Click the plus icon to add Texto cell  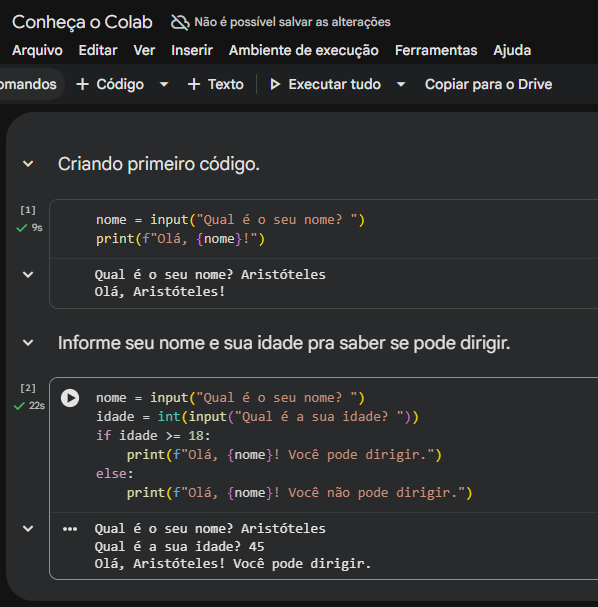point(194,84)
